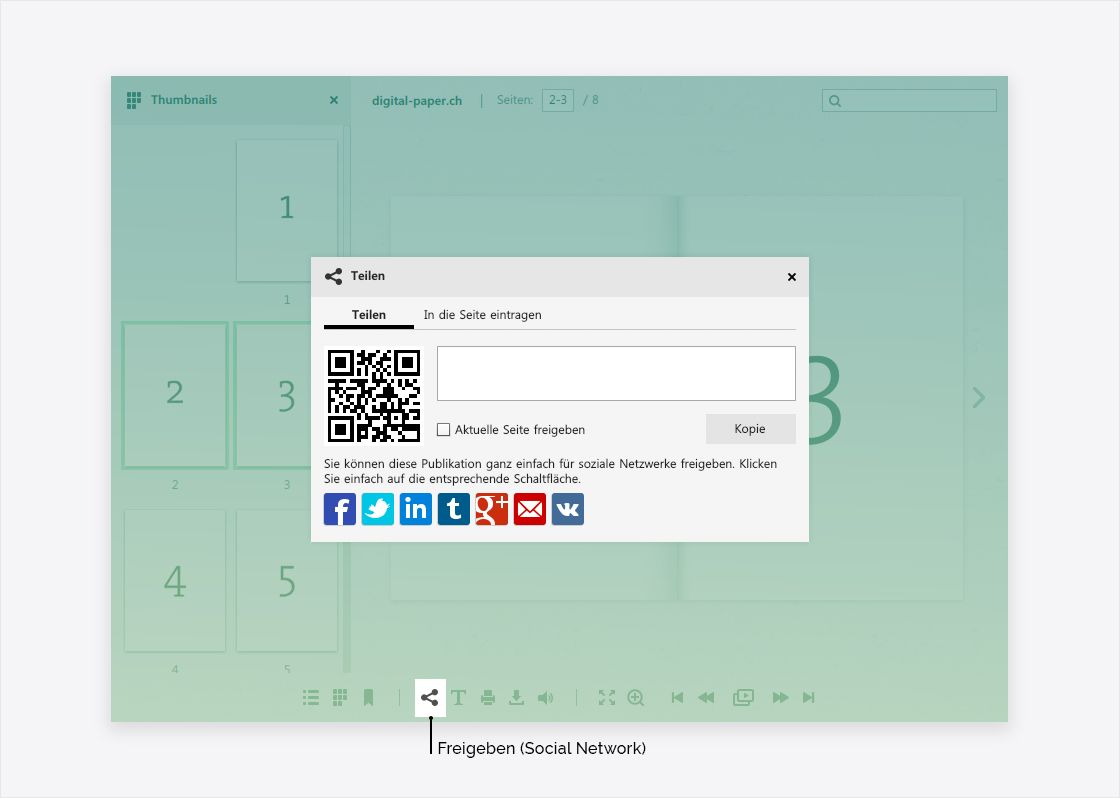Screen dimensions: 1120x798
Task: Share publication on LinkedIn
Action: click(416, 509)
